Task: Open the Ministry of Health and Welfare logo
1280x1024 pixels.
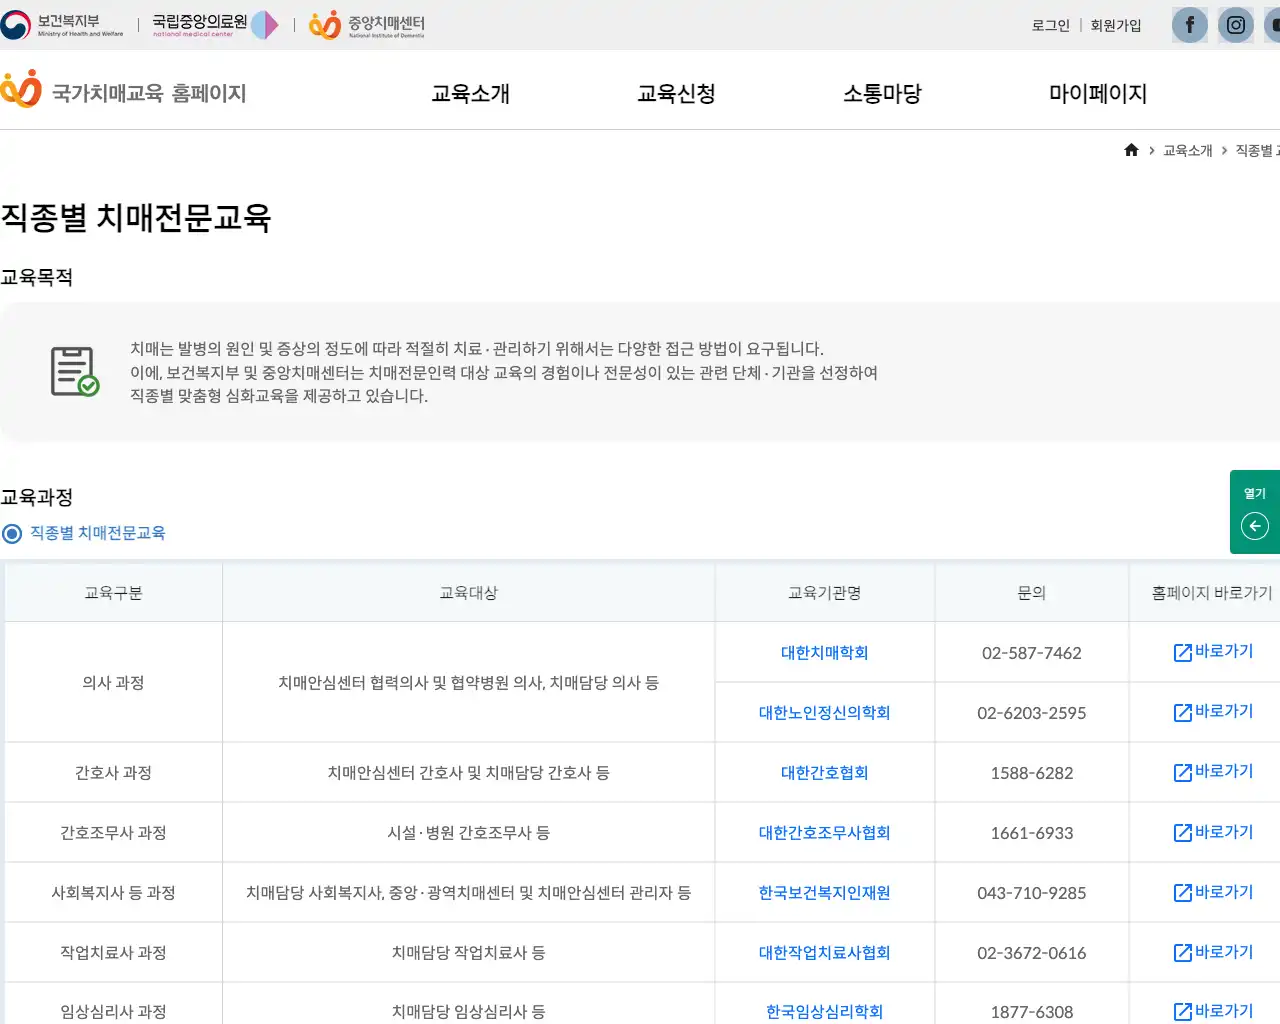Action: pyautogui.click(x=62, y=25)
